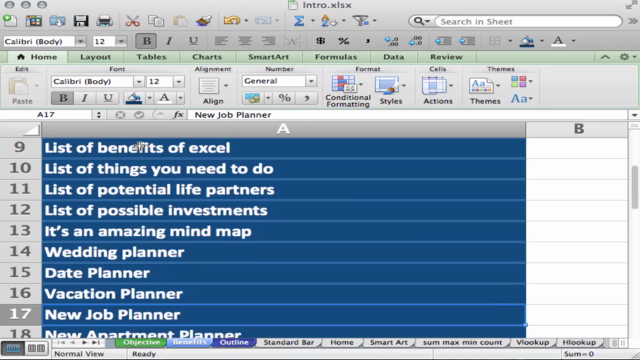Open the templates gallery icon
This screenshot has height=360, width=640.
click(x=33, y=20)
